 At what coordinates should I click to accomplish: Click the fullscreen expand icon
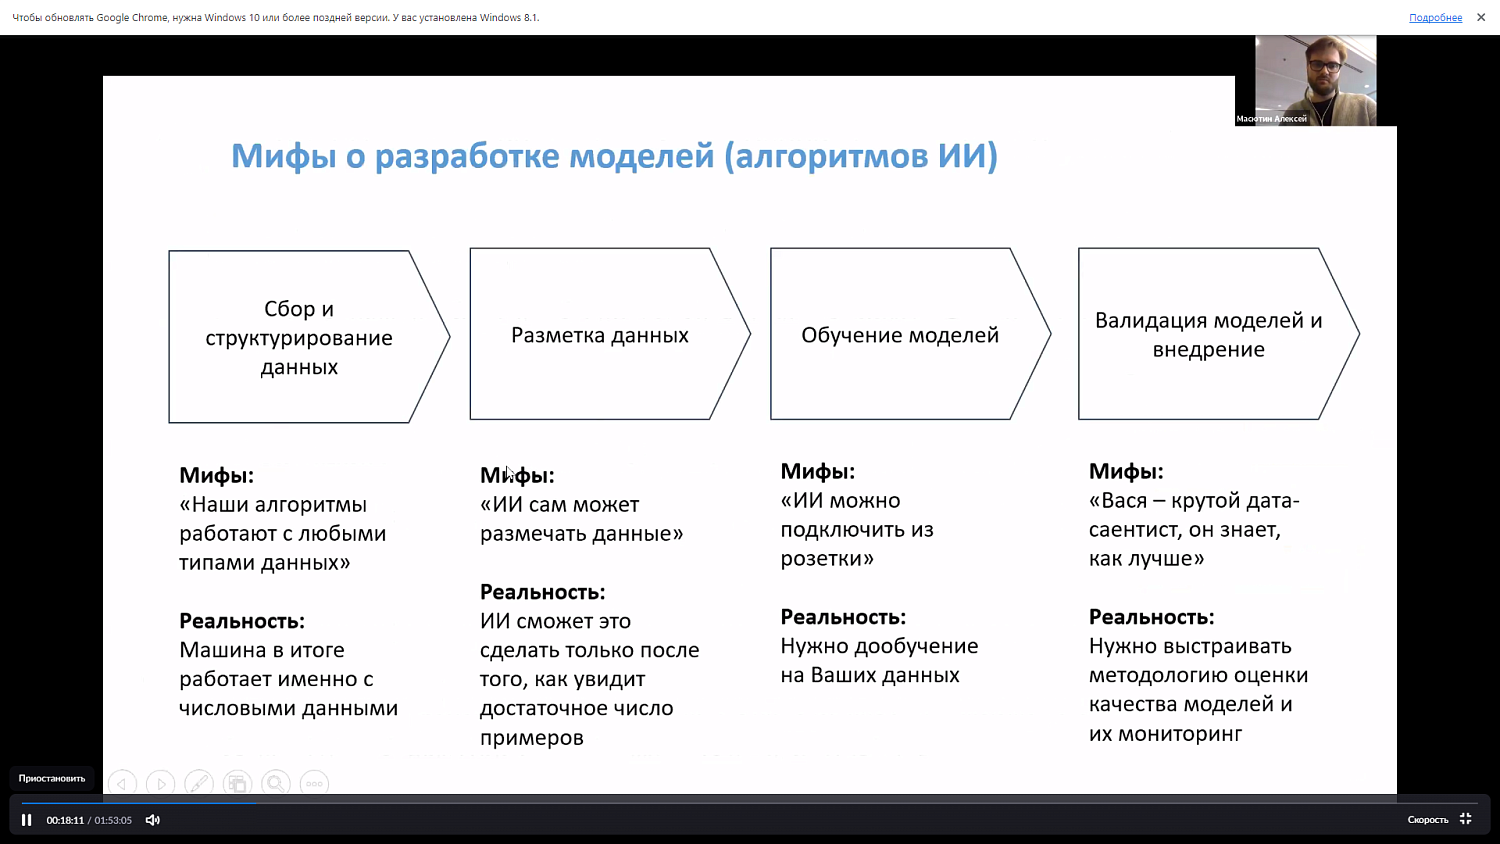point(1464,819)
